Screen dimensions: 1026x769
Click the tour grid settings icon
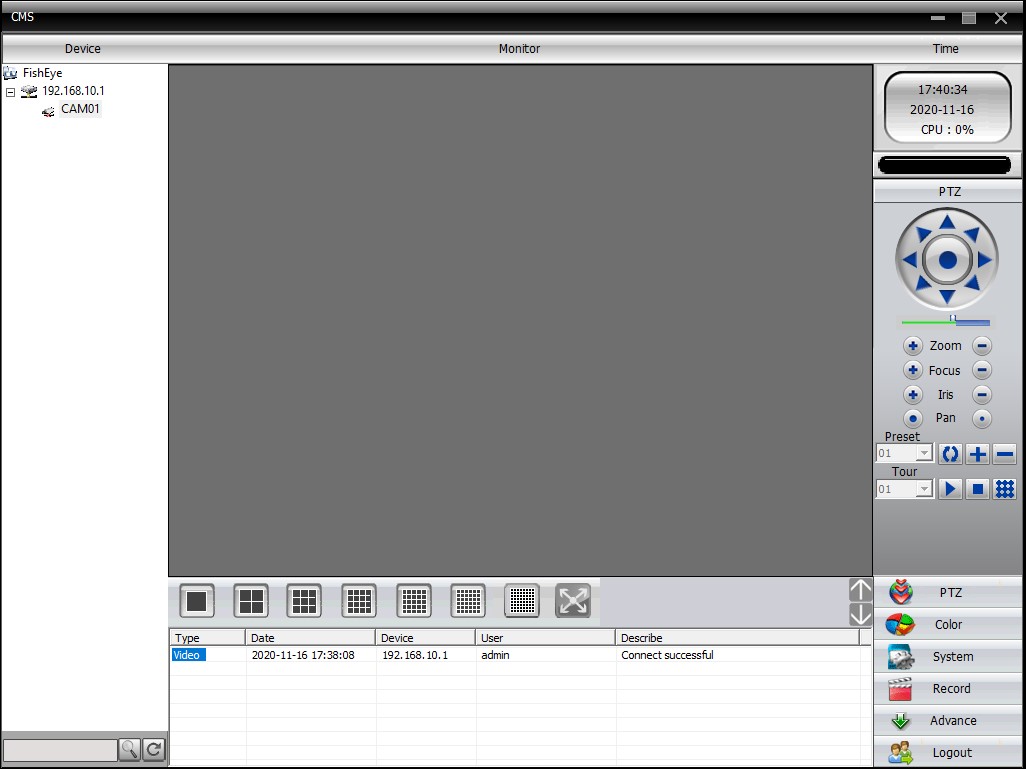1005,489
